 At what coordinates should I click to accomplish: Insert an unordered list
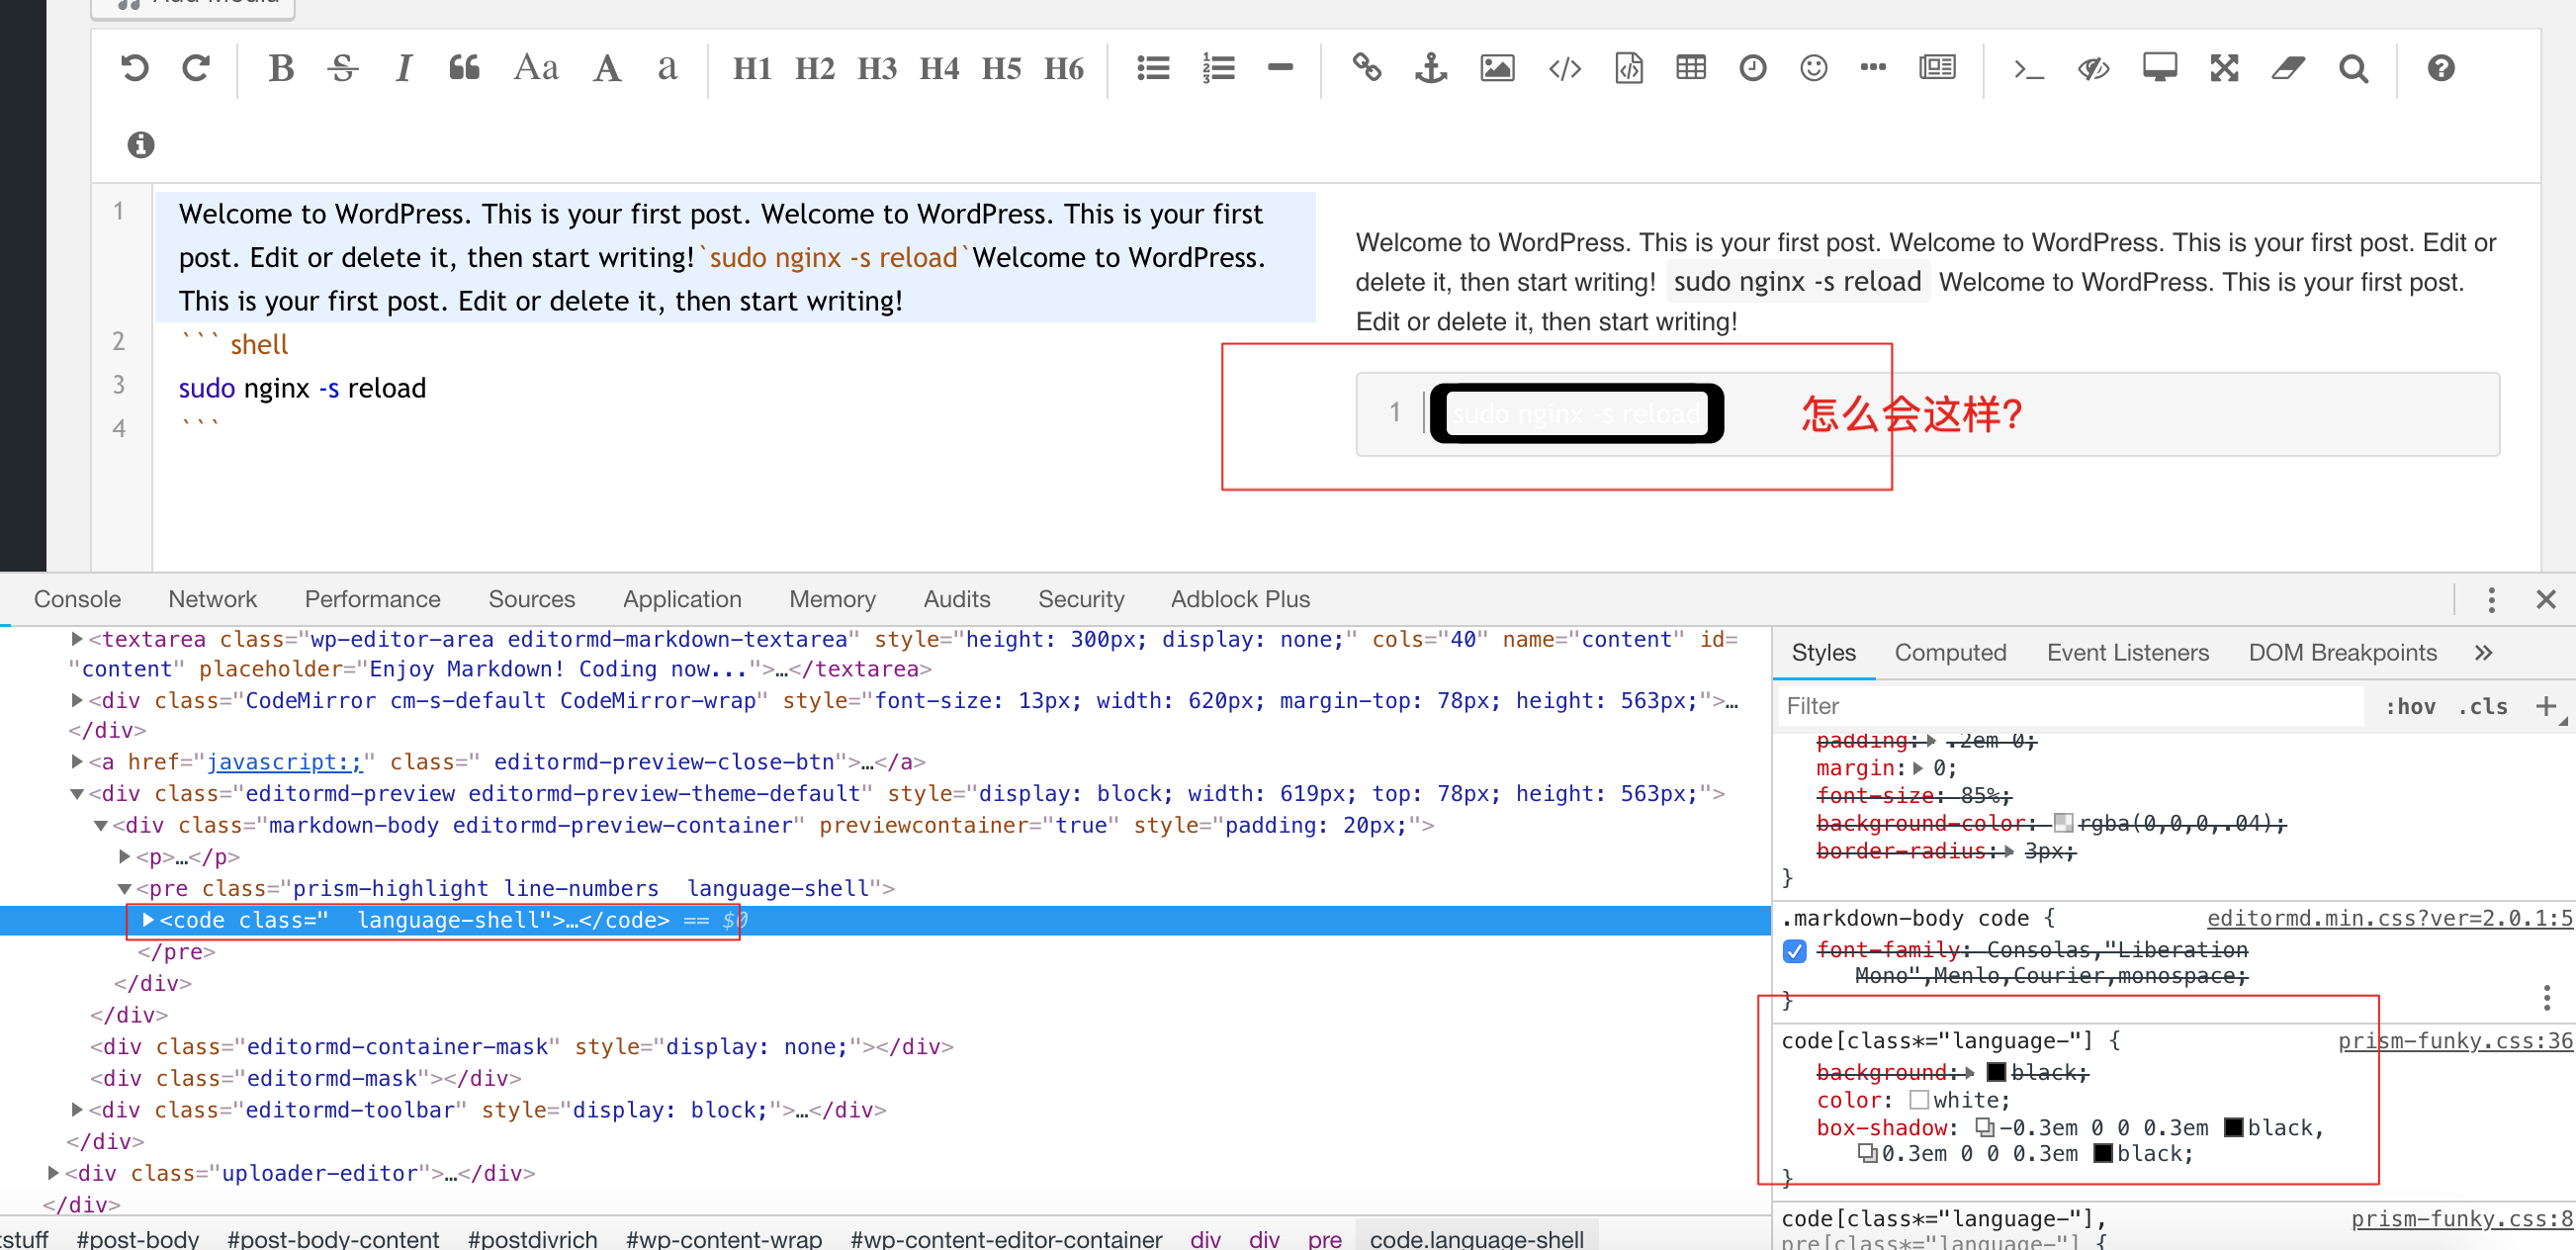point(1153,68)
